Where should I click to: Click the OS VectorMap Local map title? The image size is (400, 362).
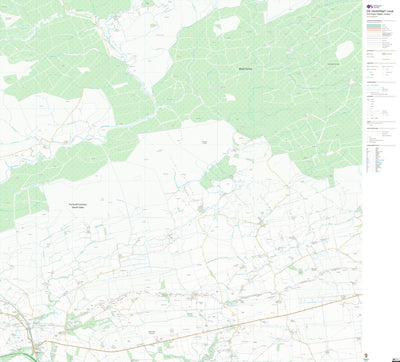(380, 11)
